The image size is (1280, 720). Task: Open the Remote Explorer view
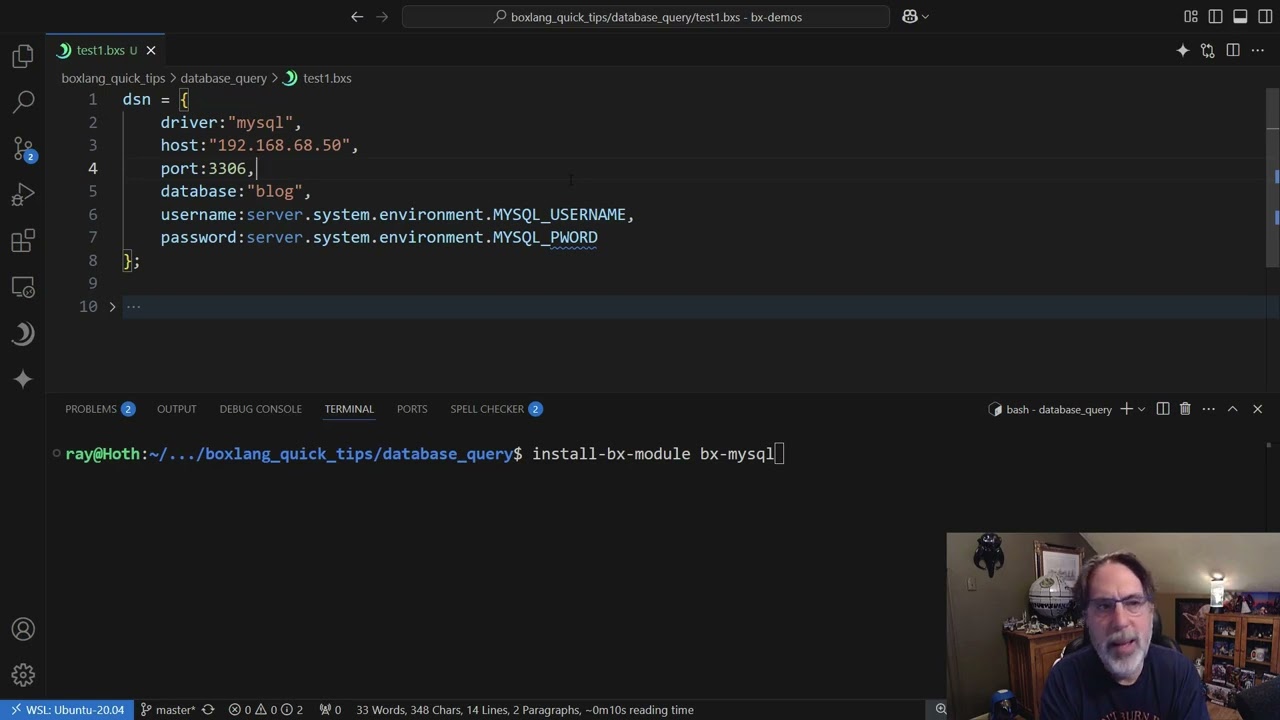[x=23, y=287]
